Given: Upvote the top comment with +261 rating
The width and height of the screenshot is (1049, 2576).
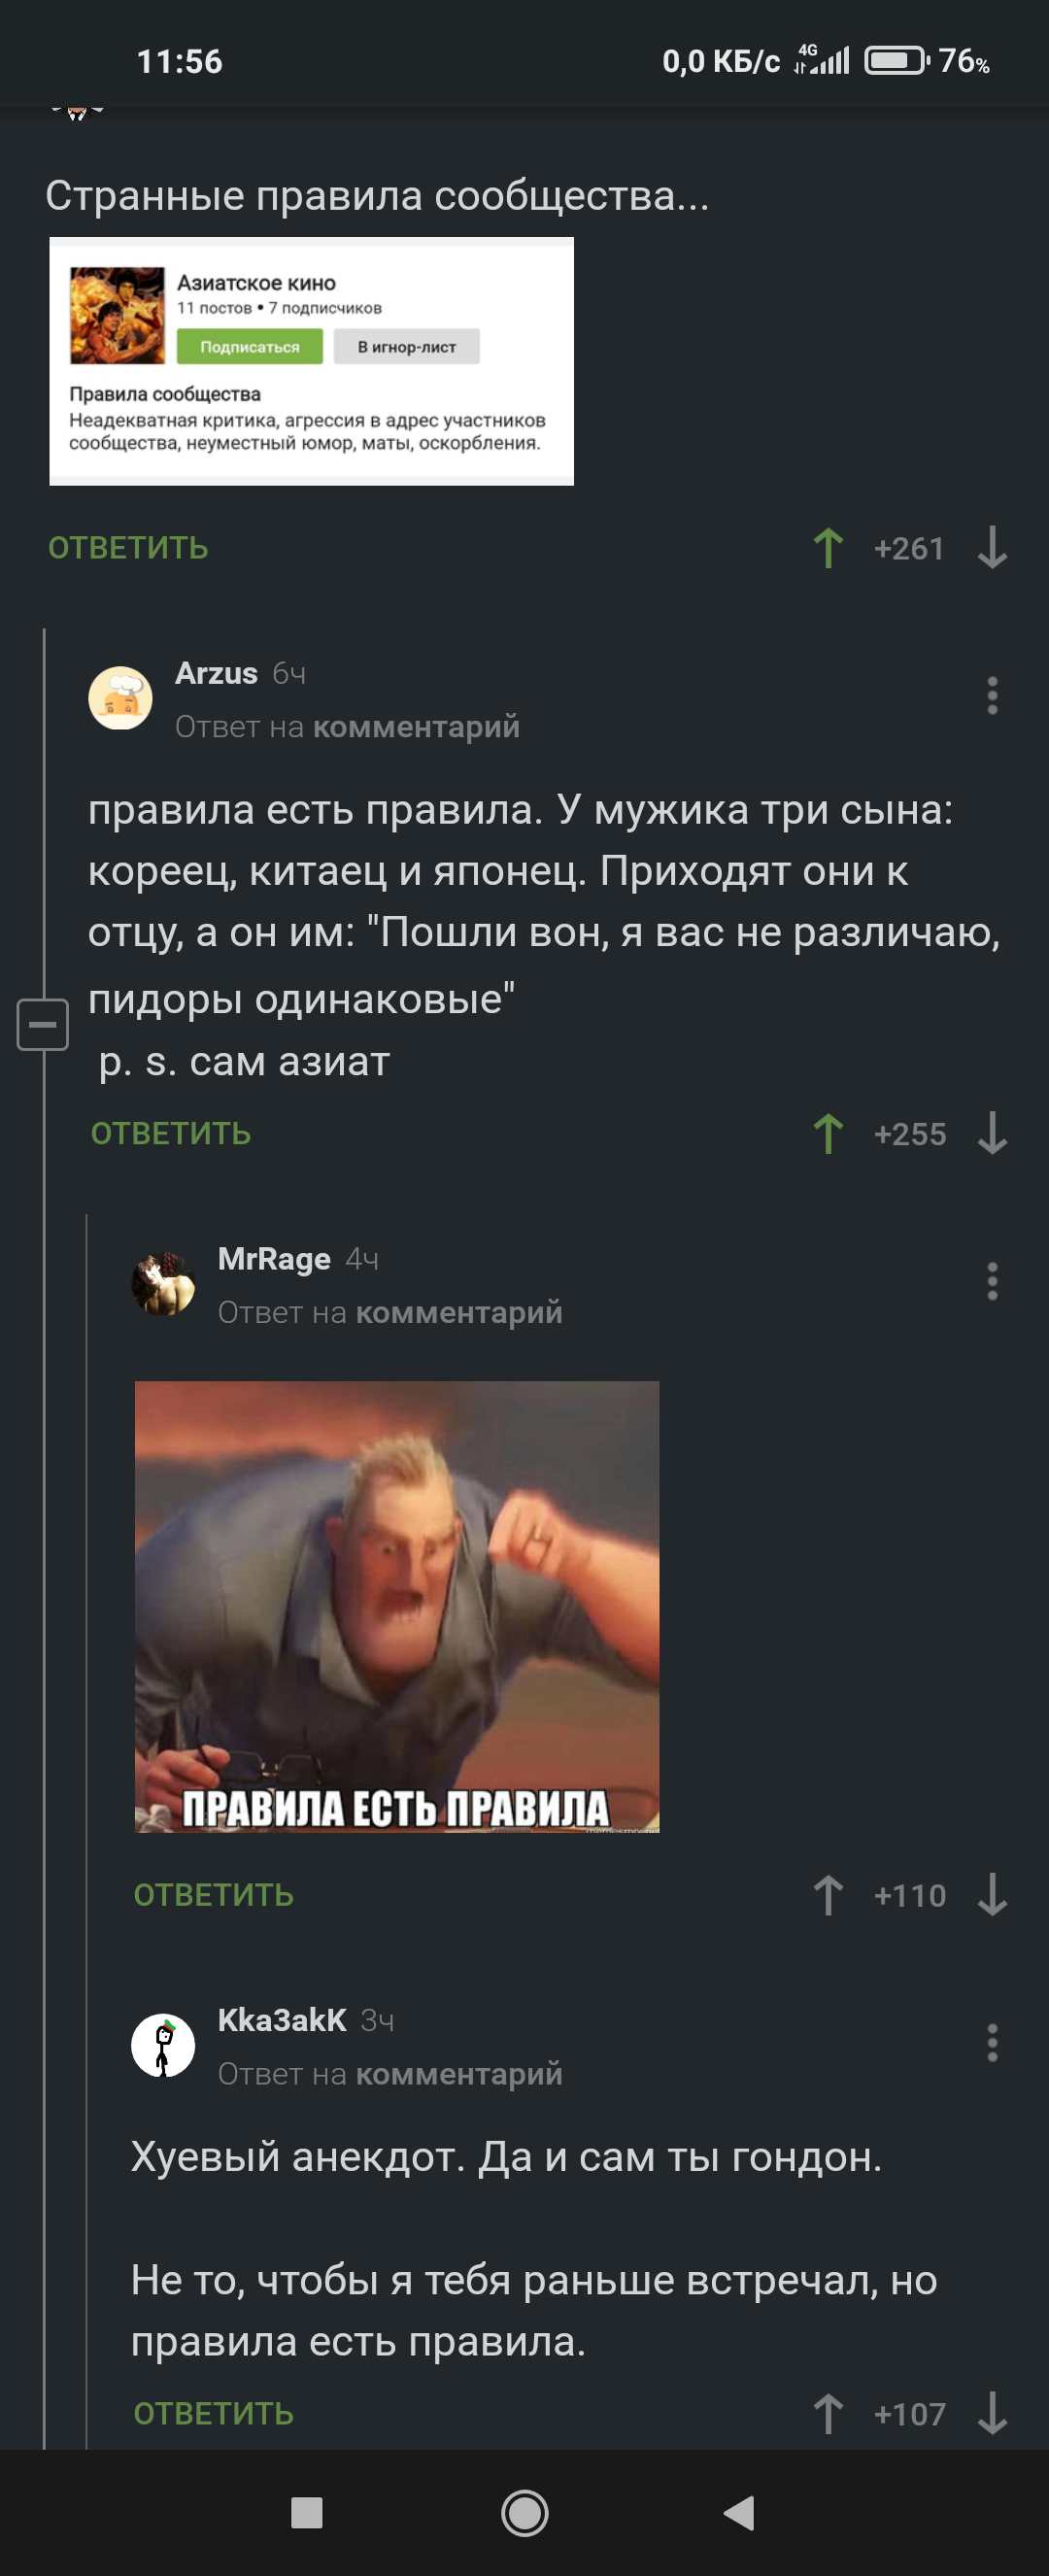Looking at the screenshot, I should coord(828,548).
